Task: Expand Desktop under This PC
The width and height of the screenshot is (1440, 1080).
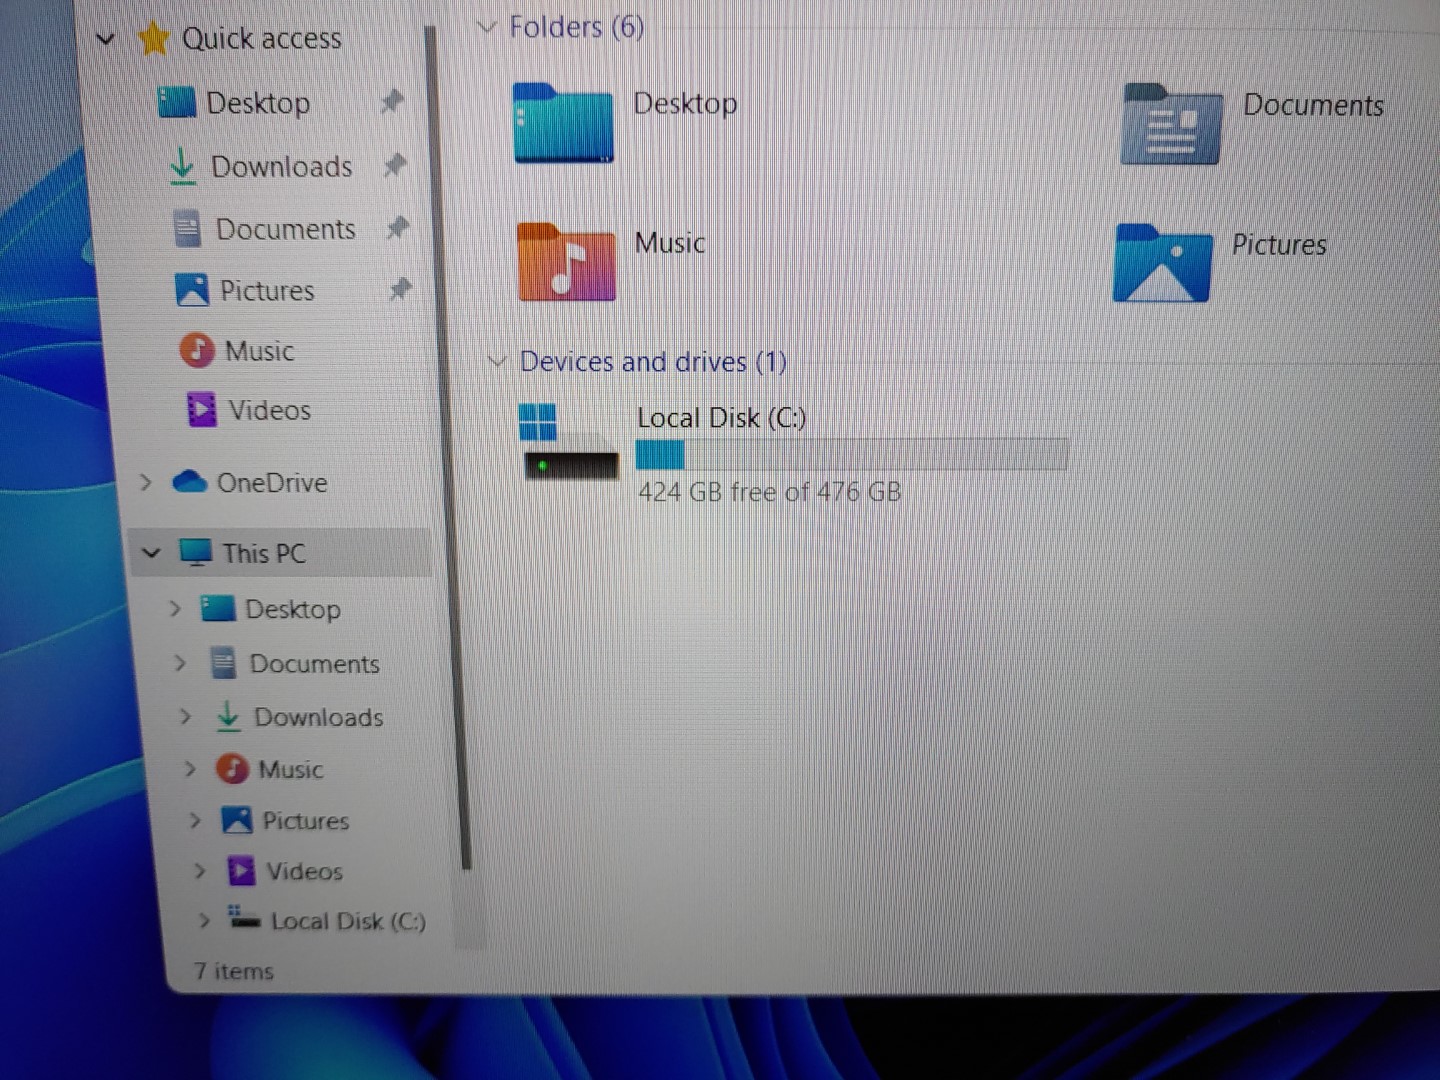Action: click(175, 608)
